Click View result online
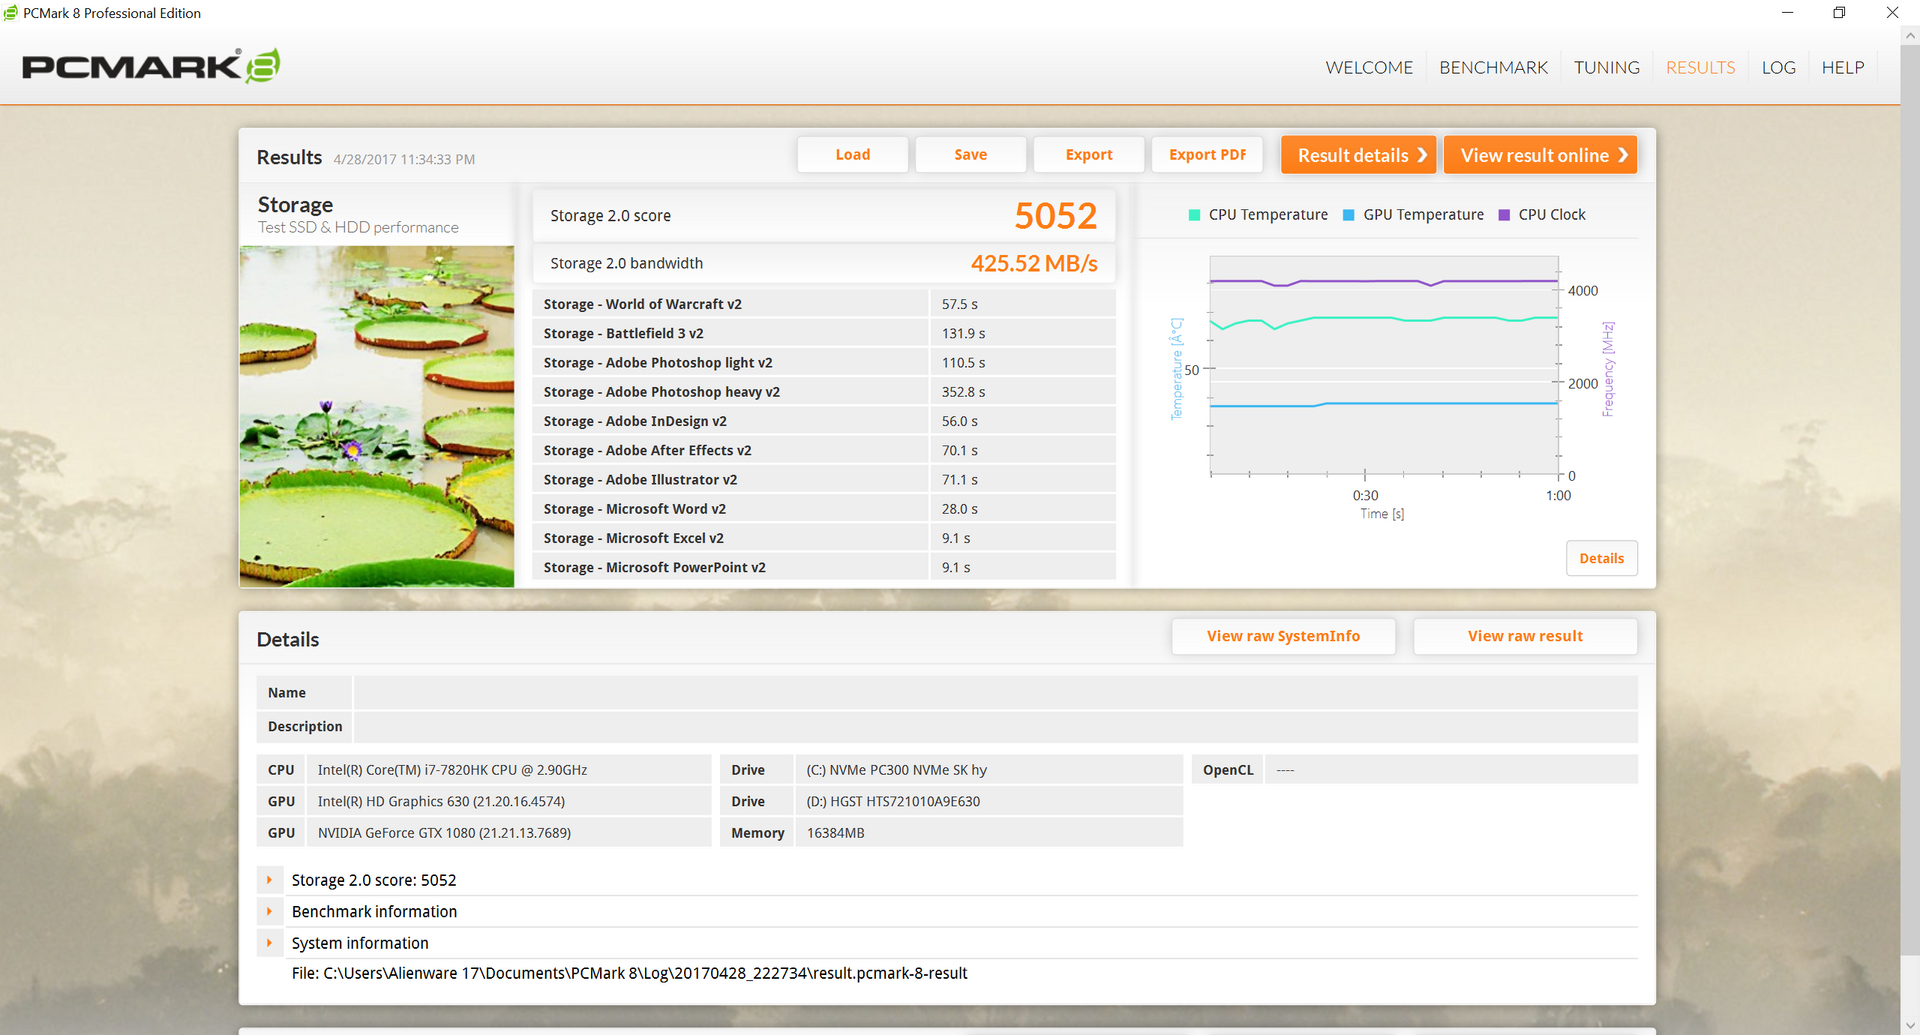The height and width of the screenshot is (1035, 1920). (x=1541, y=155)
